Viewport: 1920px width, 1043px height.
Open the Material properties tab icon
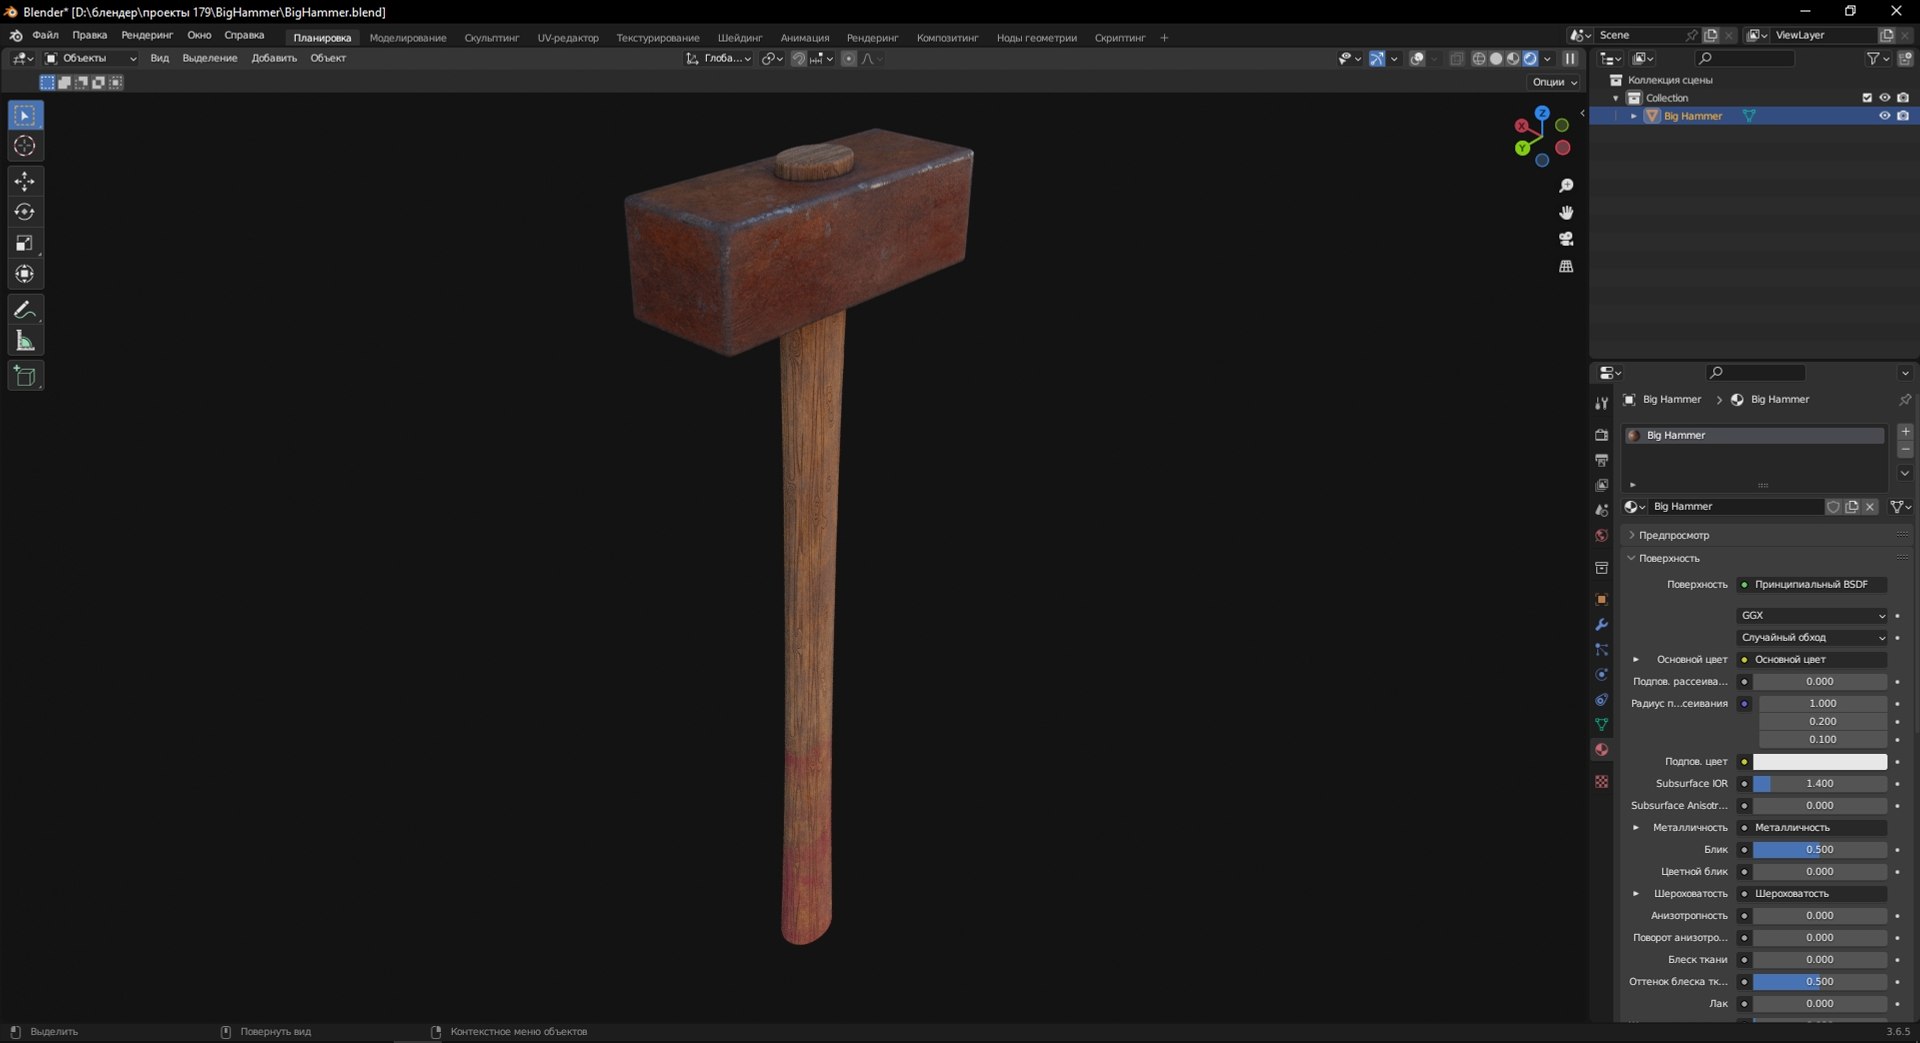click(x=1601, y=749)
